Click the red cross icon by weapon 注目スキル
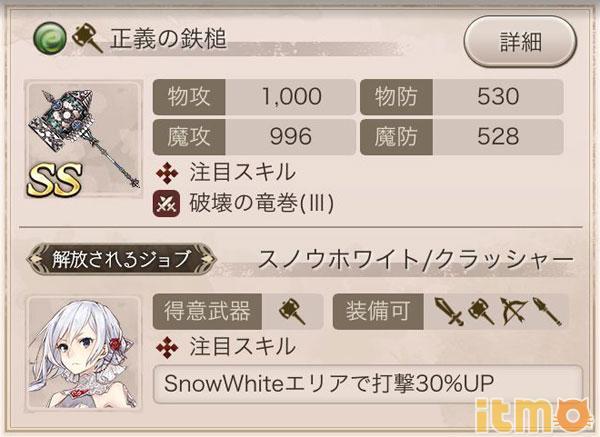This screenshot has height=437, width=600. tap(167, 173)
